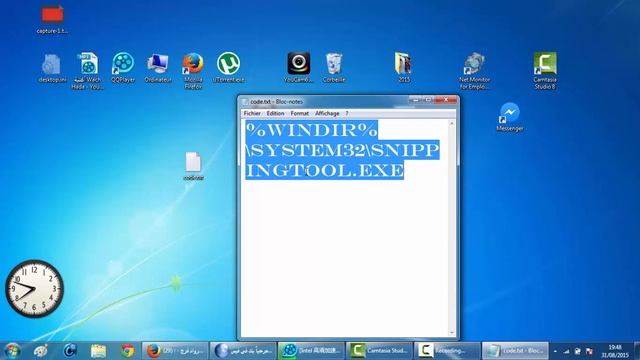Open the taskbar date and time

tap(615, 351)
